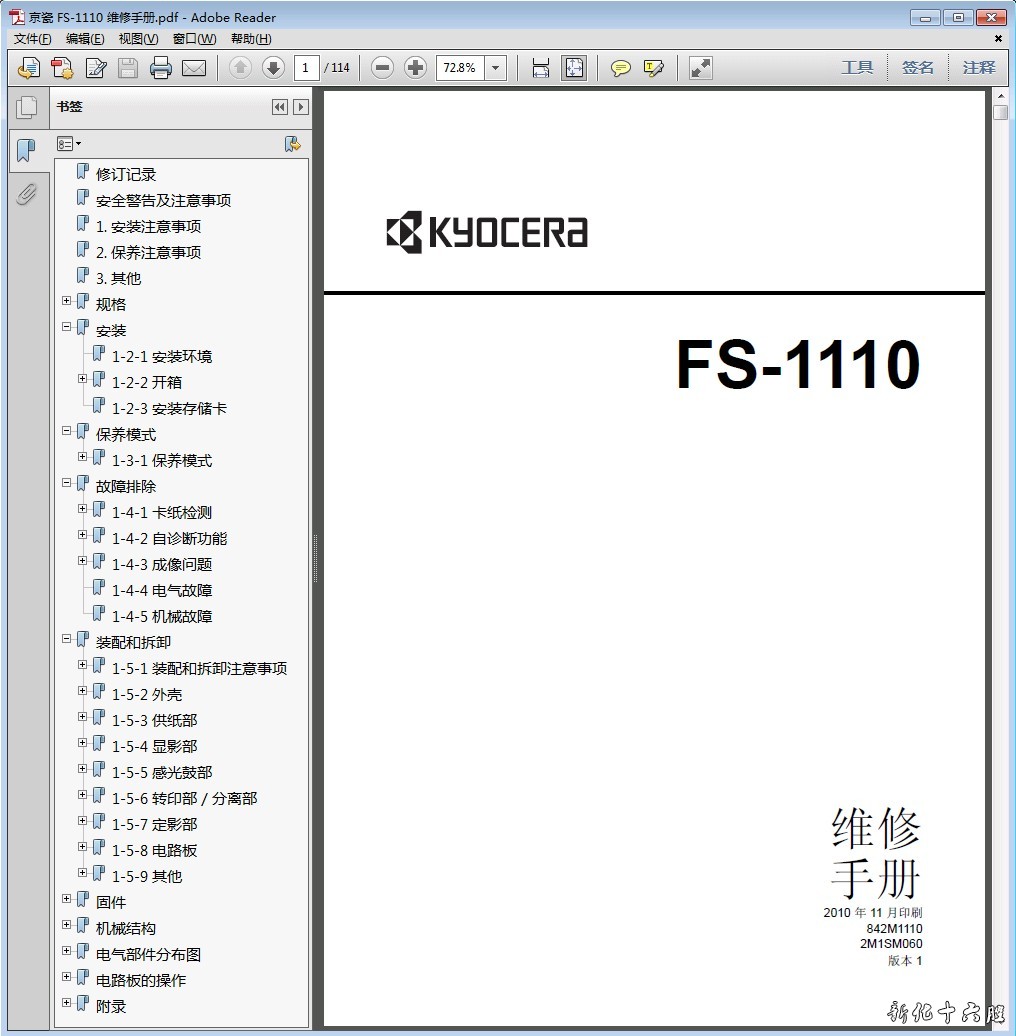Open the 视图(V) menu

[138, 39]
